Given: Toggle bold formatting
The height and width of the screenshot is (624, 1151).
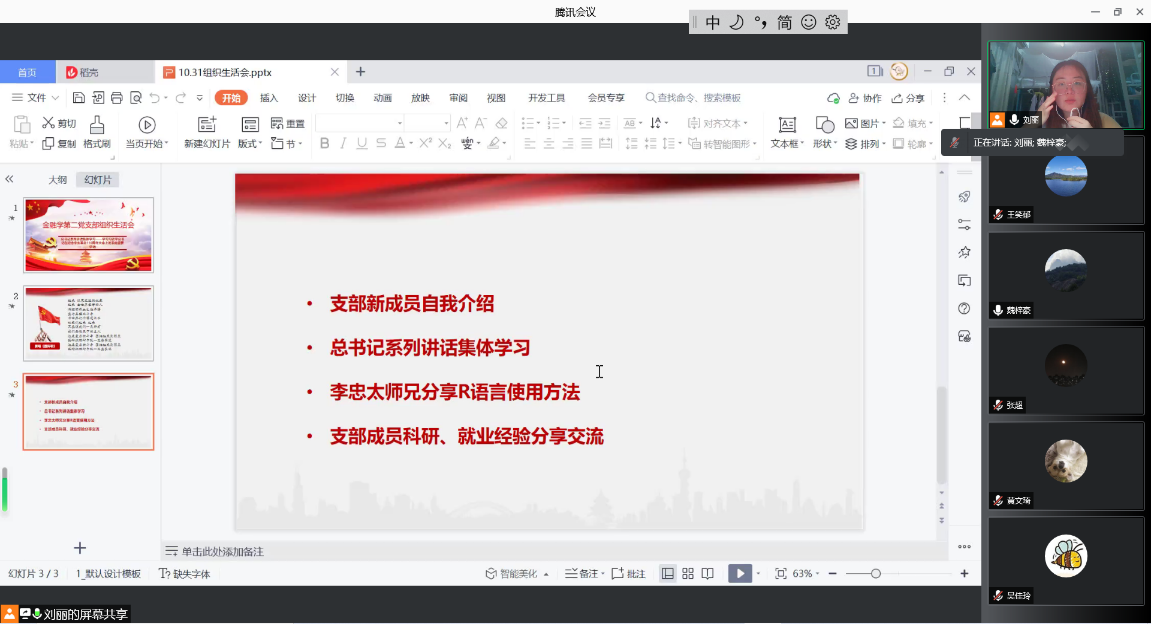Looking at the screenshot, I should (324, 144).
